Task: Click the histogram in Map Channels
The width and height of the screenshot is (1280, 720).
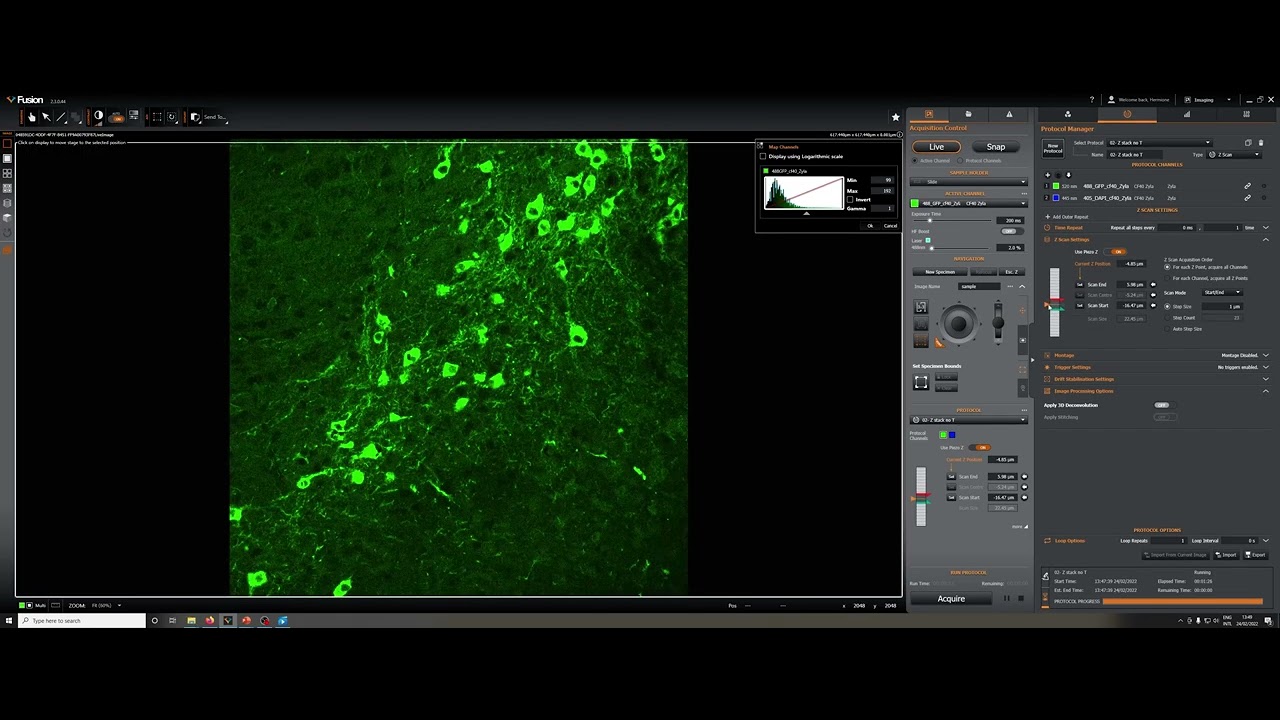Action: [803, 193]
